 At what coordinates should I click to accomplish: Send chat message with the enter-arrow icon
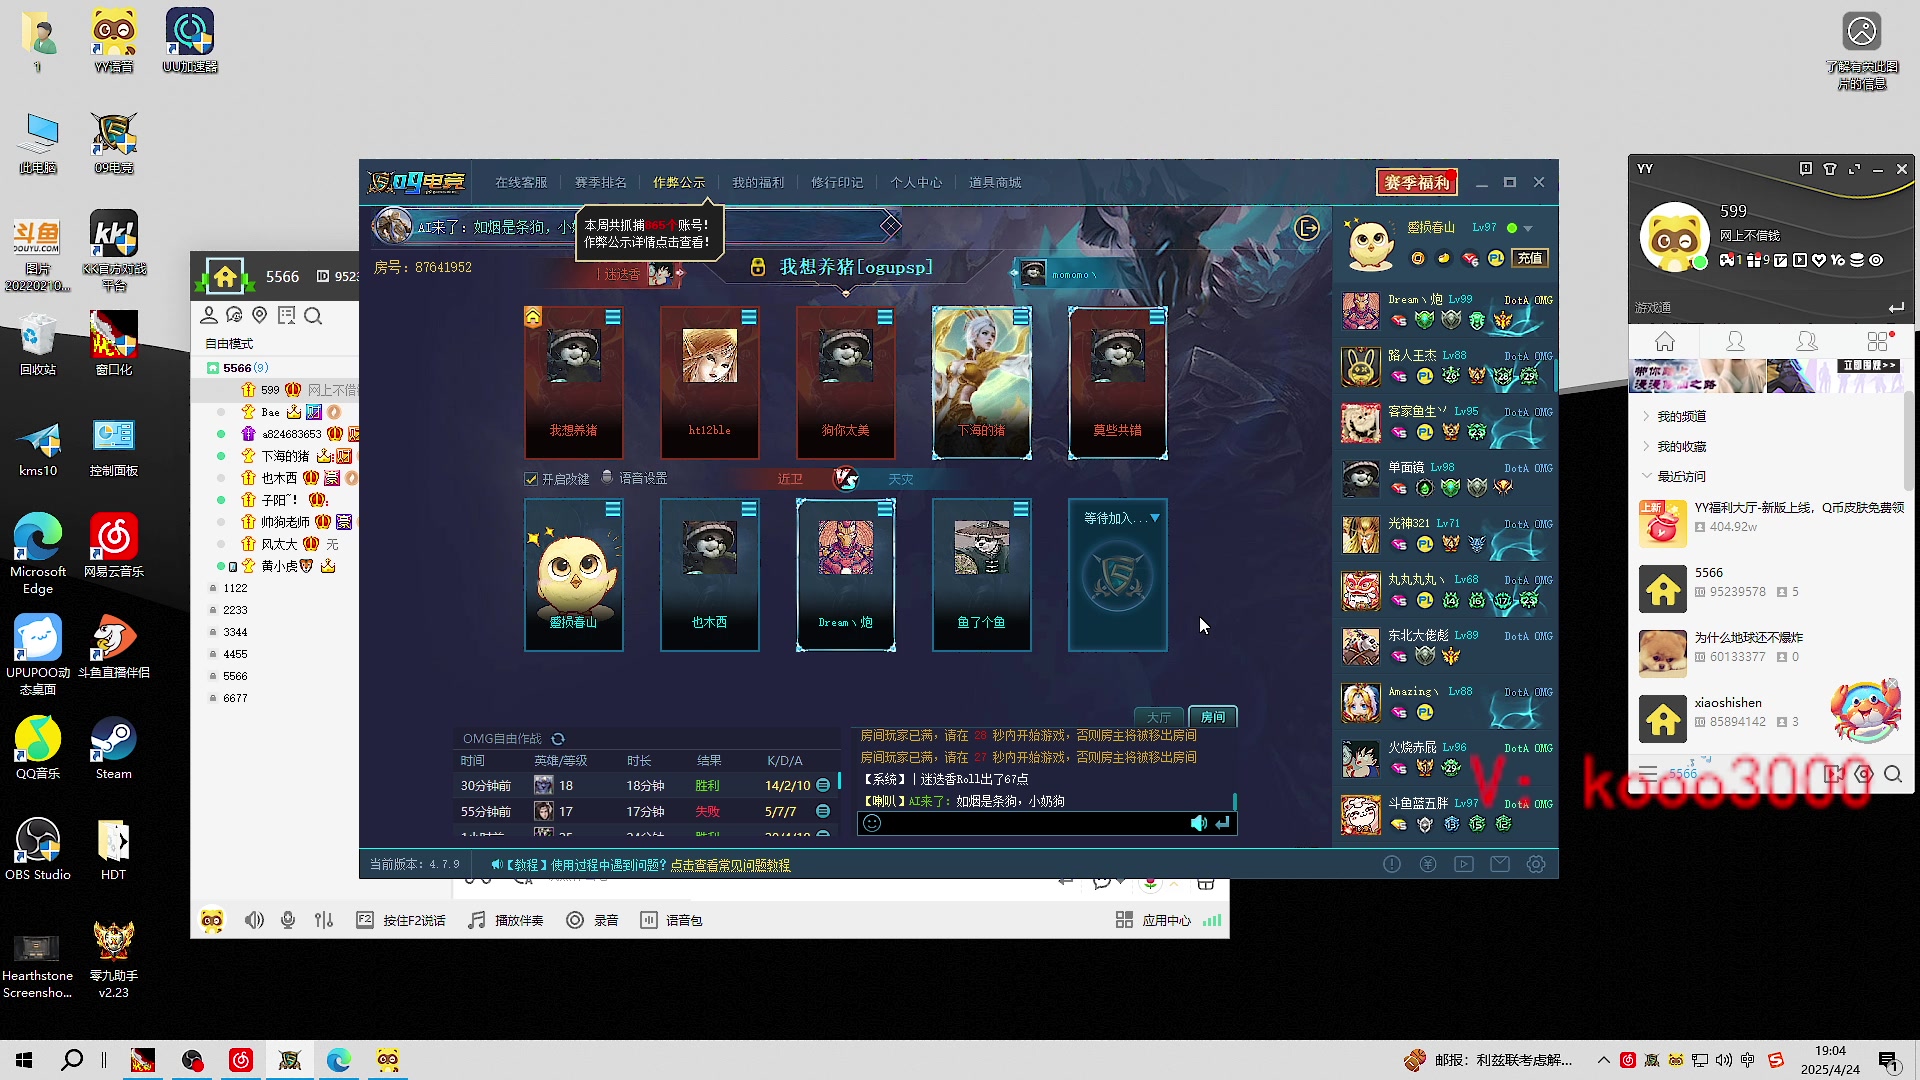click(x=1222, y=823)
